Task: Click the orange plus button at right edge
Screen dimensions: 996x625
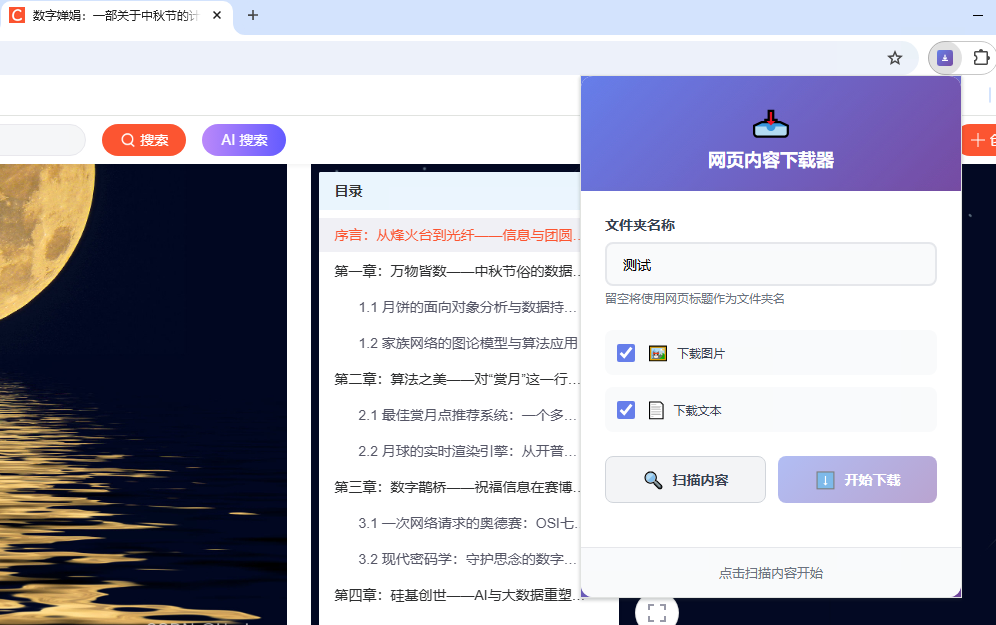Action: (x=979, y=140)
